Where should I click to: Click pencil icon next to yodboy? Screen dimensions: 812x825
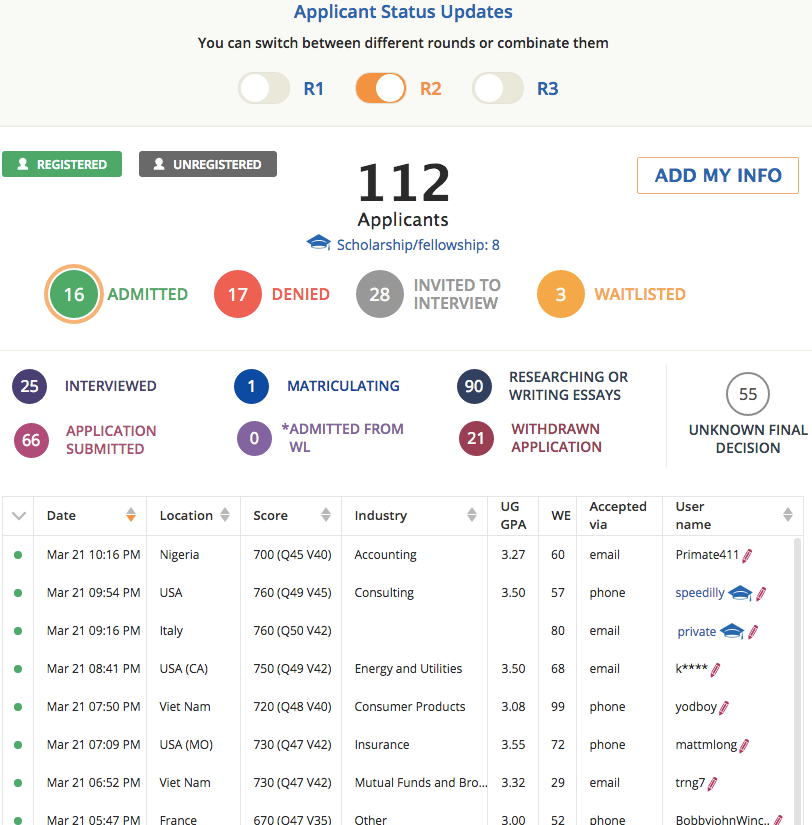tap(724, 707)
